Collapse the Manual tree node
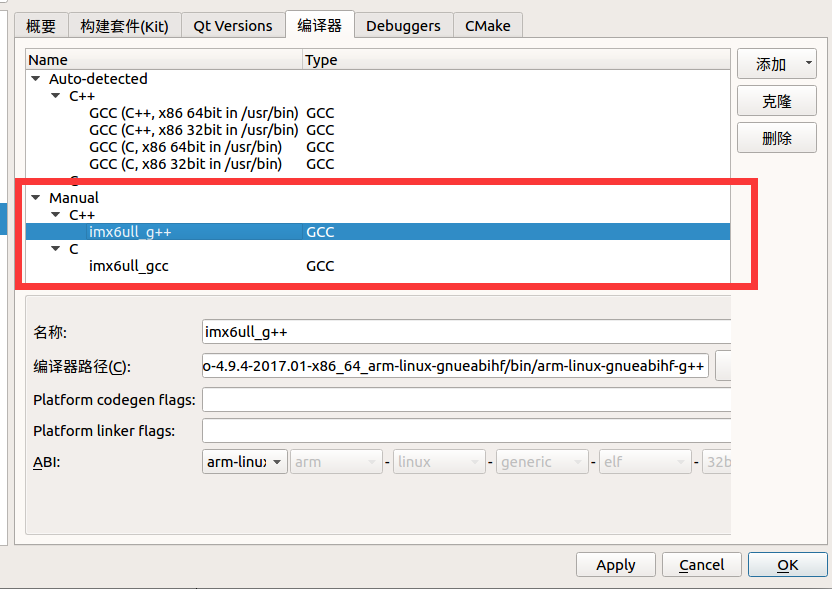The width and height of the screenshot is (832, 589). (x=36, y=197)
